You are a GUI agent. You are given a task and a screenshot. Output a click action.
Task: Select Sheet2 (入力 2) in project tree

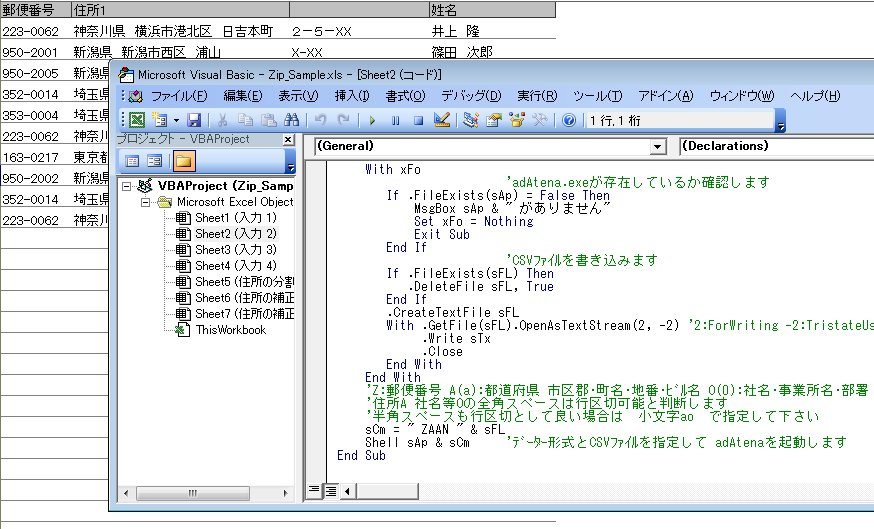coord(235,234)
